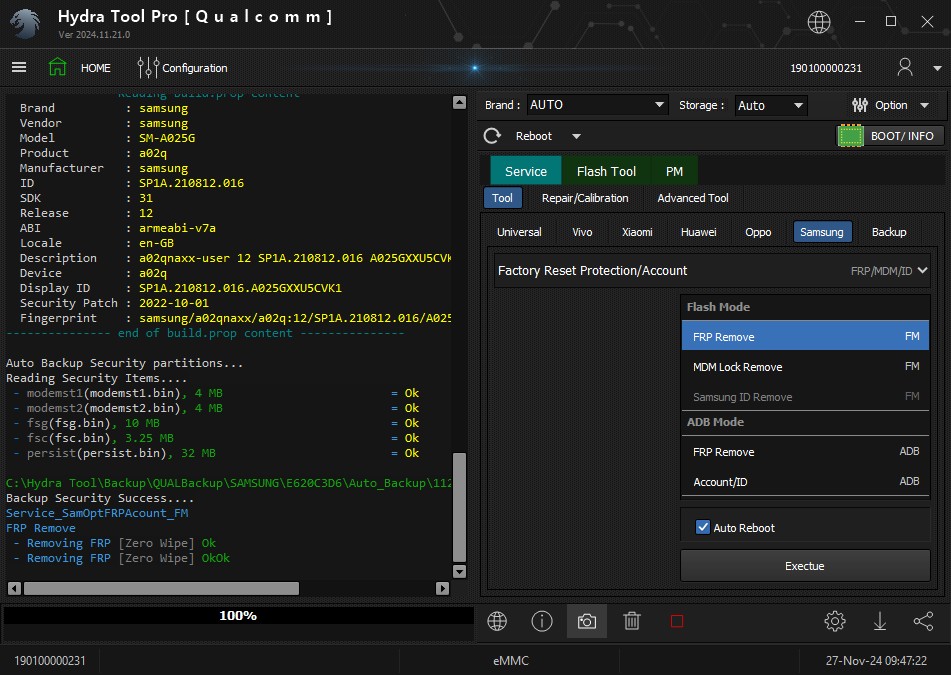This screenshot has width=951, height=675.
Task: Expand the Option dropdown arrow
Action: 924,106
